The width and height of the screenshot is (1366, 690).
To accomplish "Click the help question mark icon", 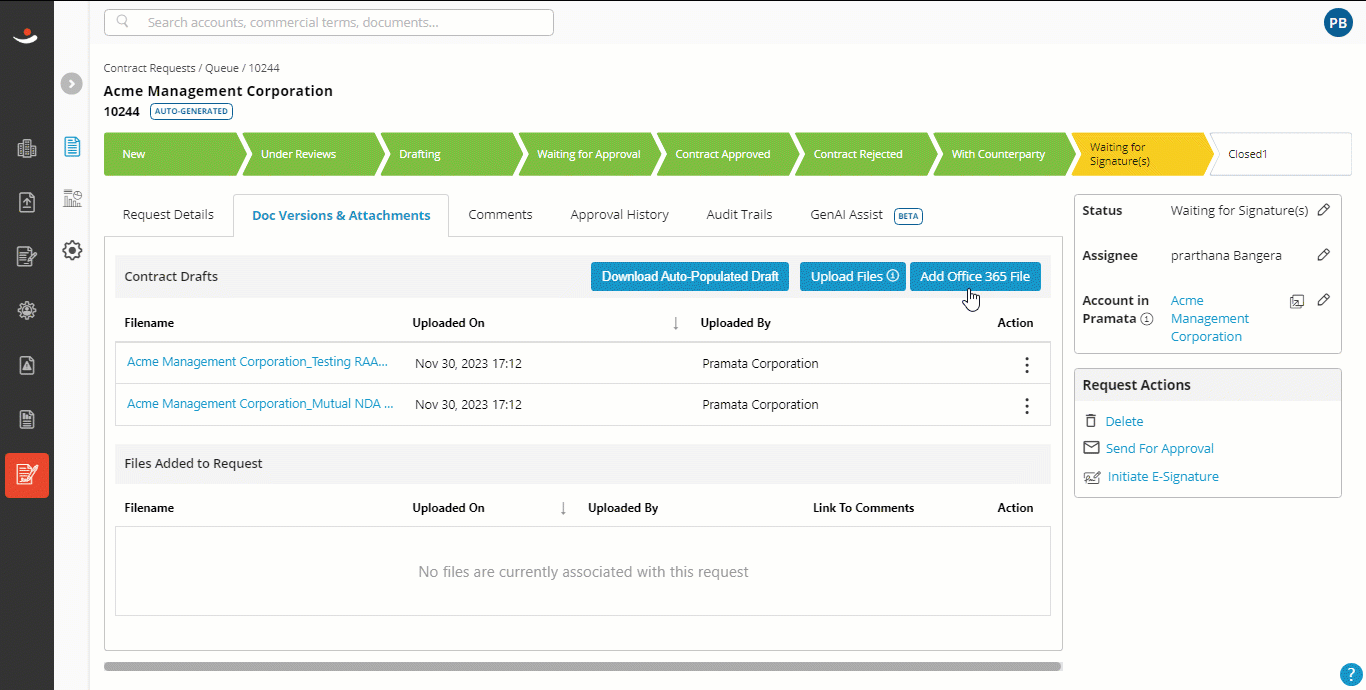I will [1350, 674].
